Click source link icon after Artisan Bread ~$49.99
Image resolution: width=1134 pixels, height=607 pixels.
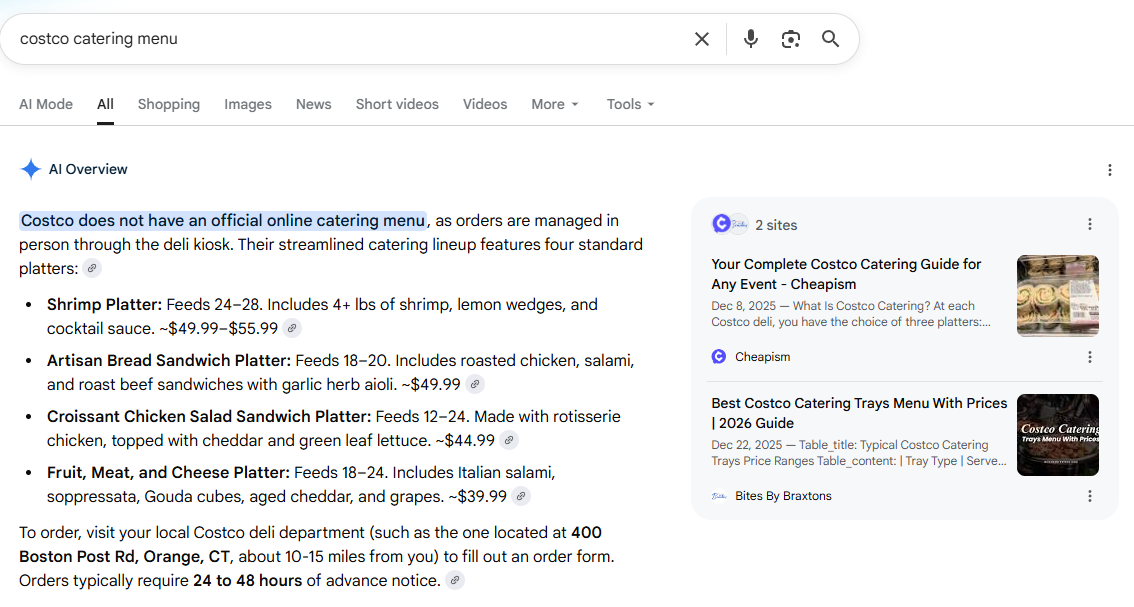474,384
